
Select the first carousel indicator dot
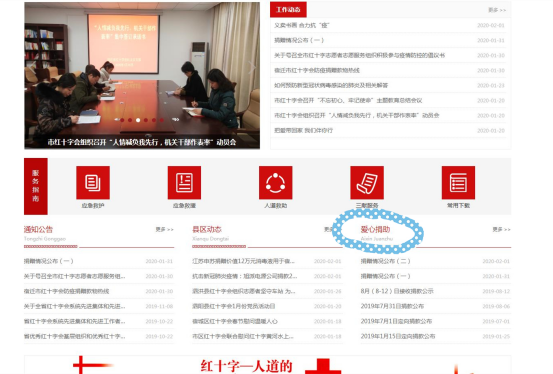click(122, 120)
